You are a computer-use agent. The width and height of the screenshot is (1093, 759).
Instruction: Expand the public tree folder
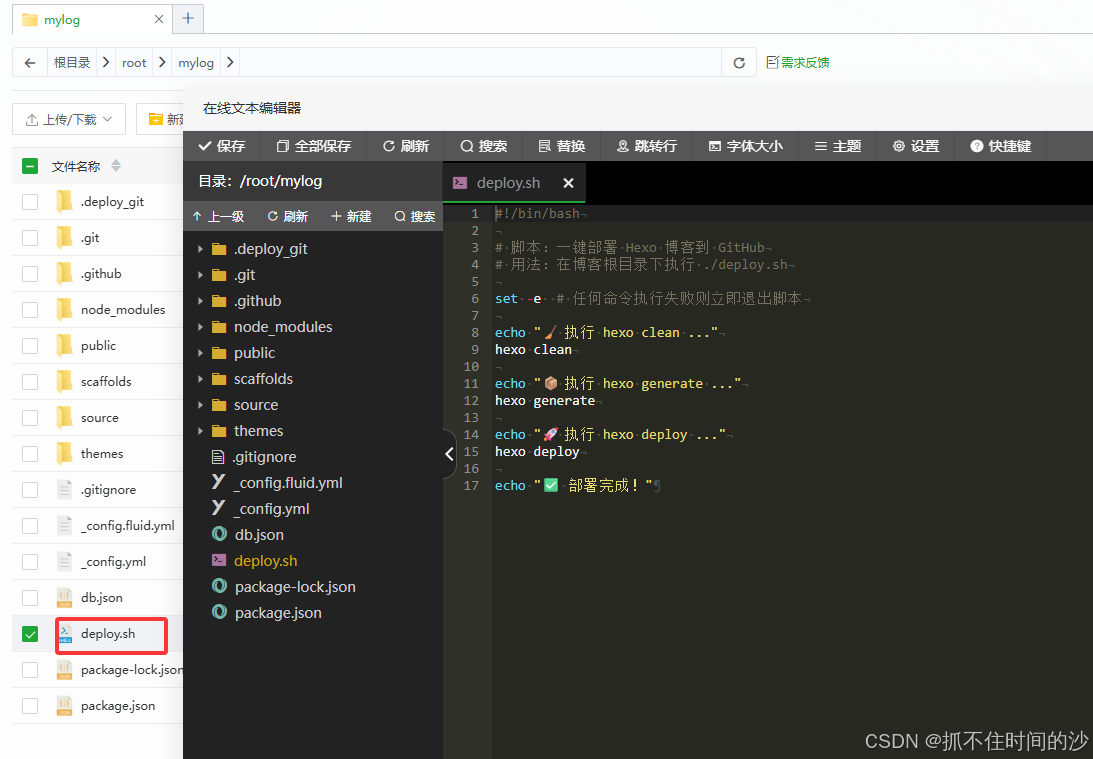coord(200,353)
